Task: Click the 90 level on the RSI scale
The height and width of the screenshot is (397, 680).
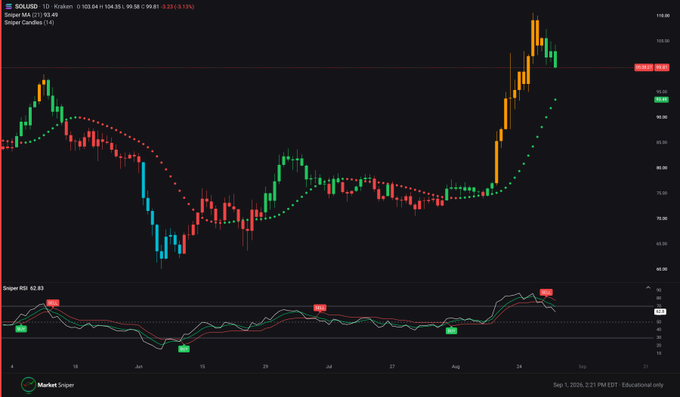Action: tap(659, 290)
